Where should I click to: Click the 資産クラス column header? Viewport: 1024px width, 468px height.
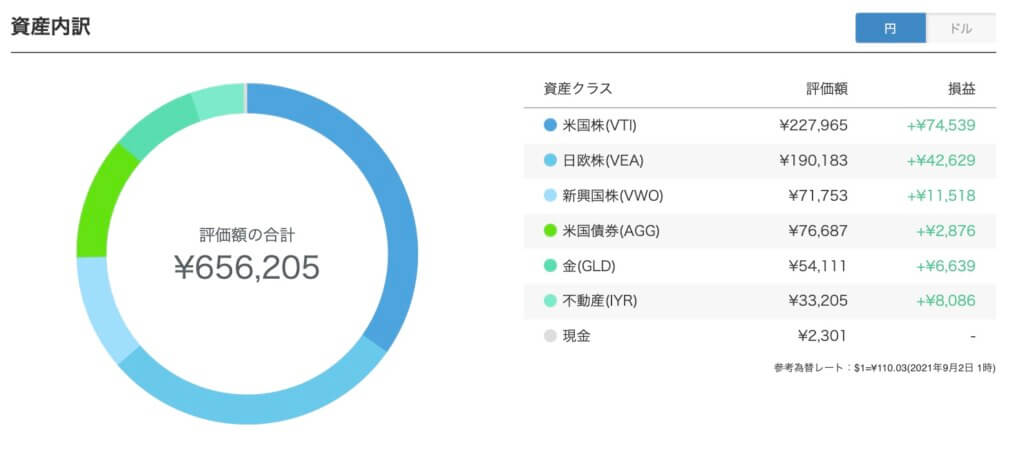(x=578, y=89)
